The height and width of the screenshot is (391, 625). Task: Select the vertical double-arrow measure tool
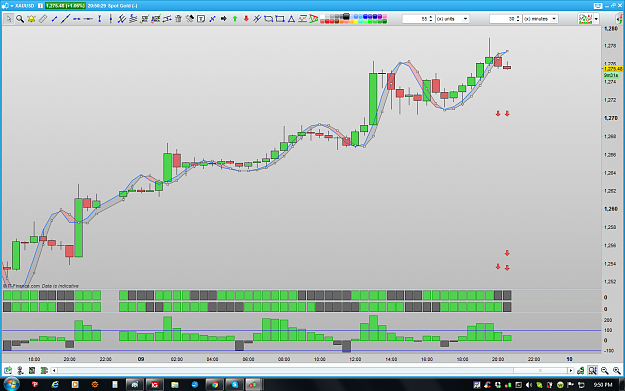tap(100, 19)
